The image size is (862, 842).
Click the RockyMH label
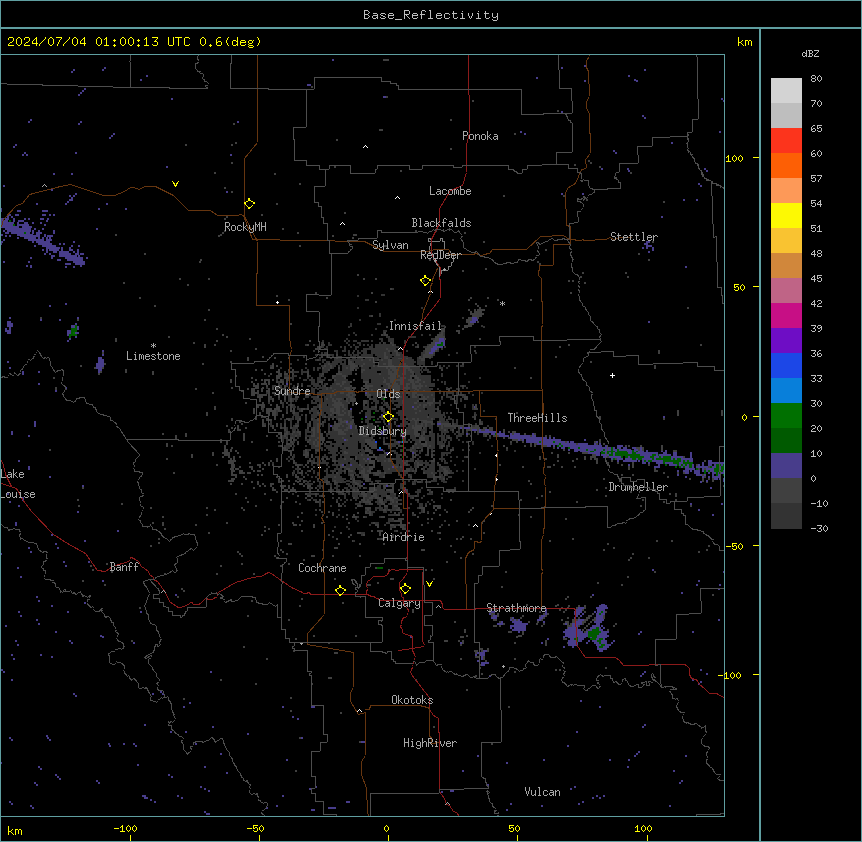tap(245, 227)
